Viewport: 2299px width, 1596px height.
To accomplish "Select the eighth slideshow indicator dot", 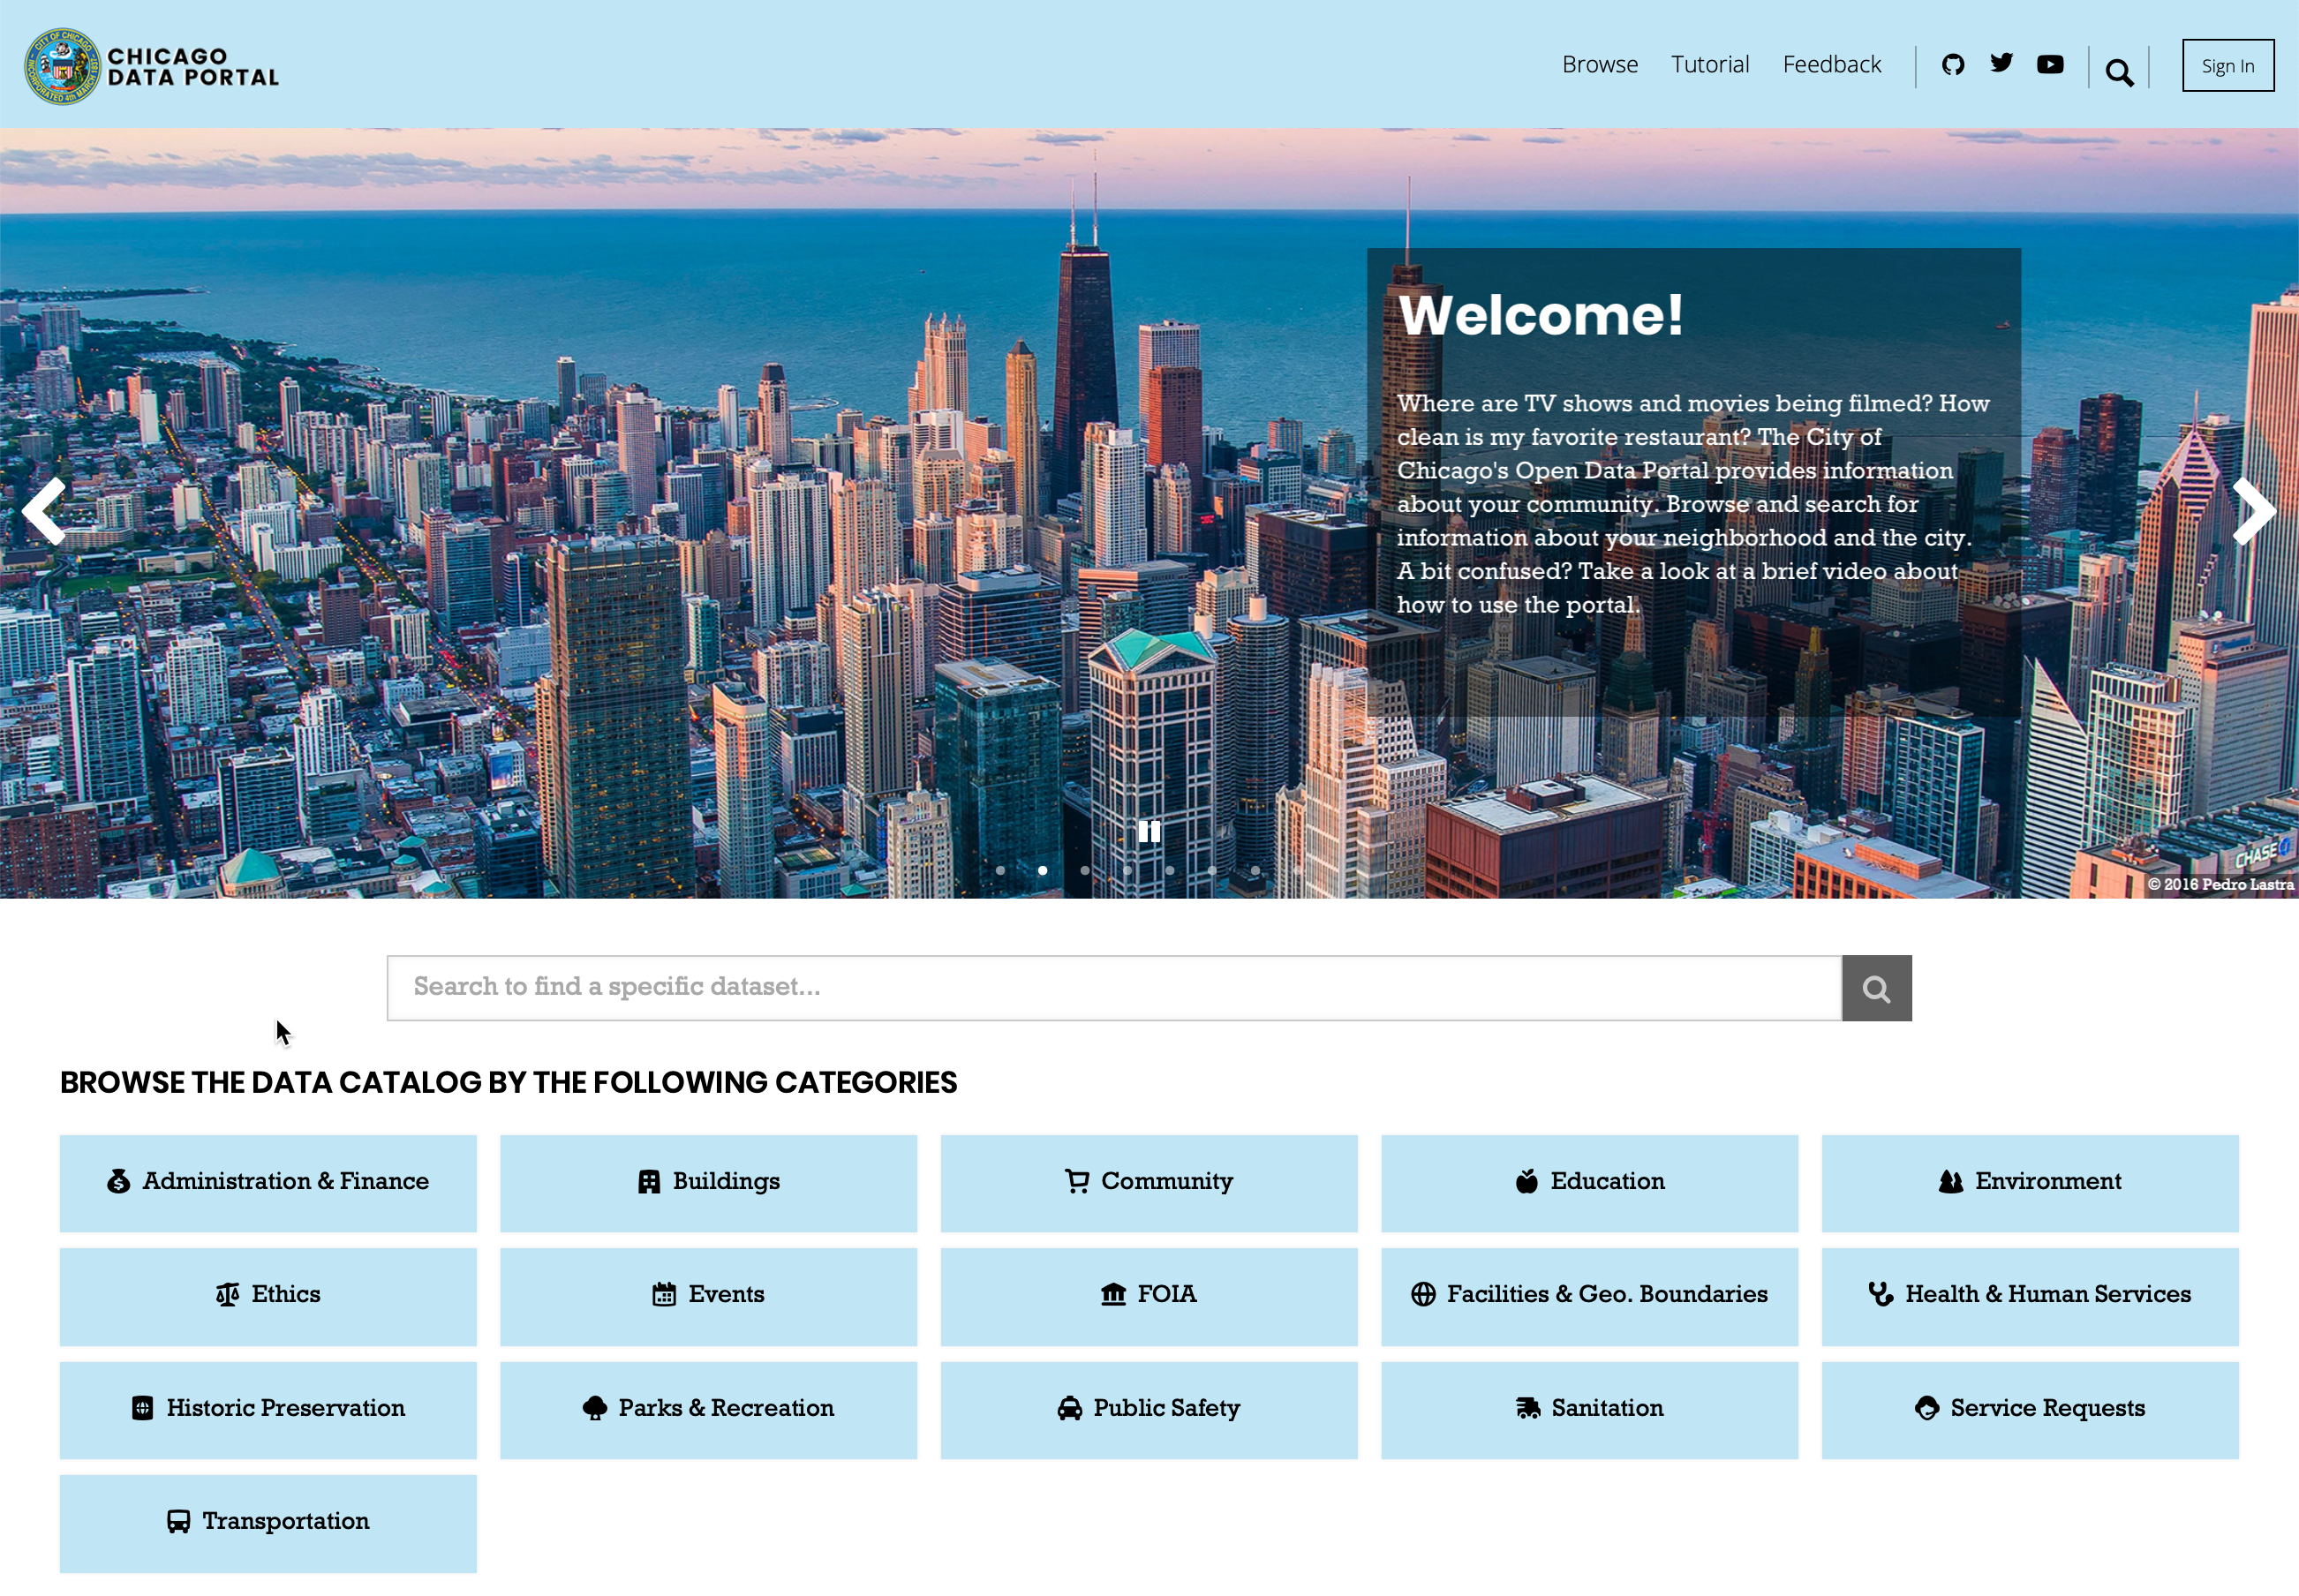I will [x=1297, y=870].
